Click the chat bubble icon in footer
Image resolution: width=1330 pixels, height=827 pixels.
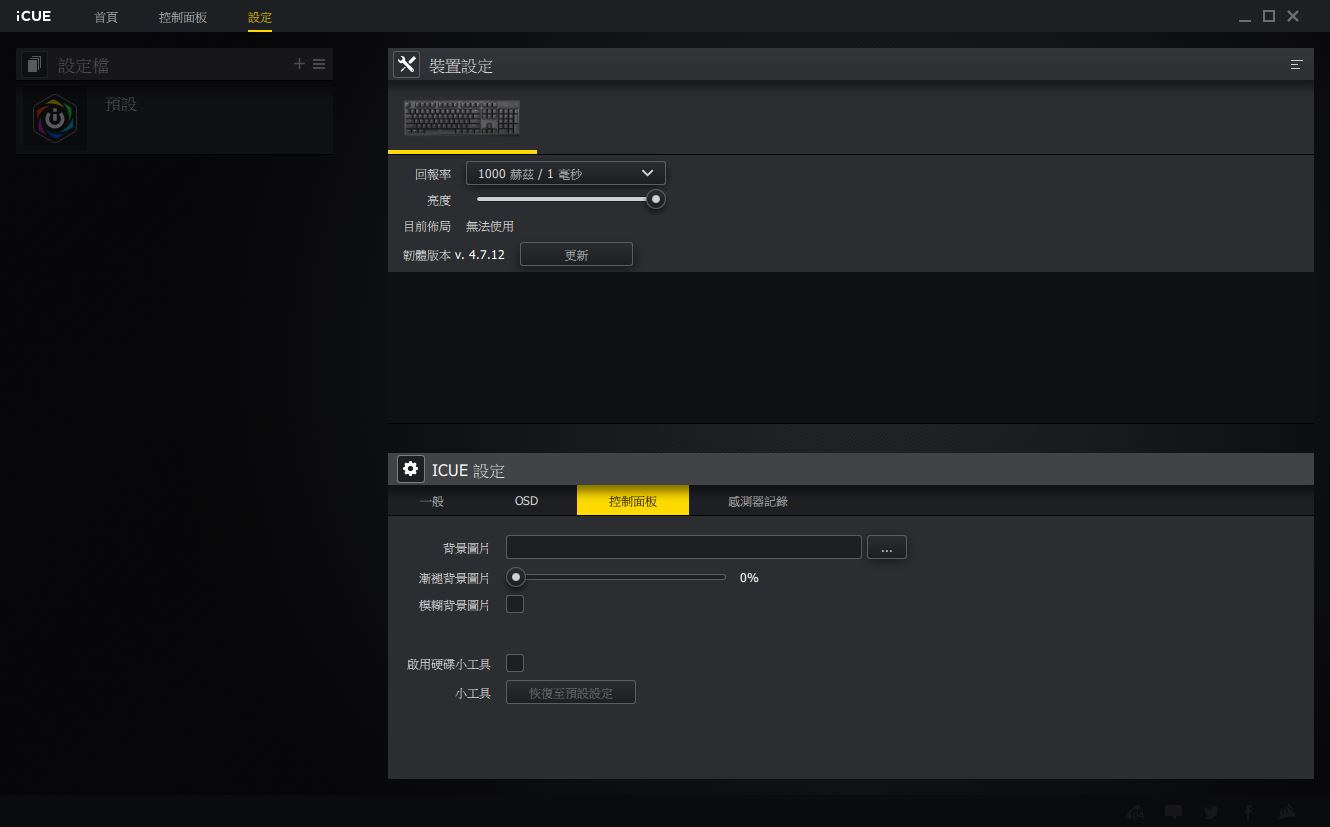click(x=1174, y=813)
